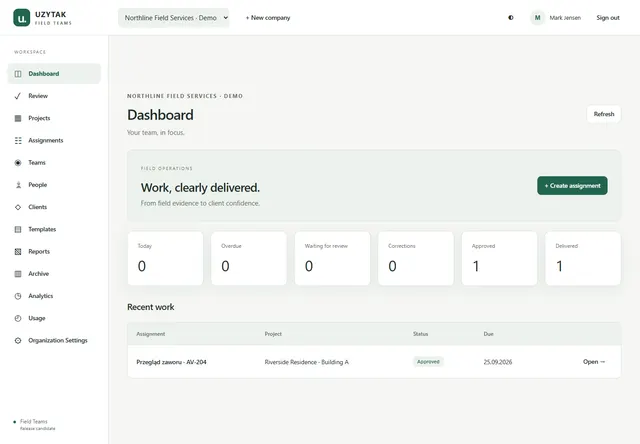Open Dashboard in the sidebar
Screen dimensions: 640x444
[x=54, y=74]
